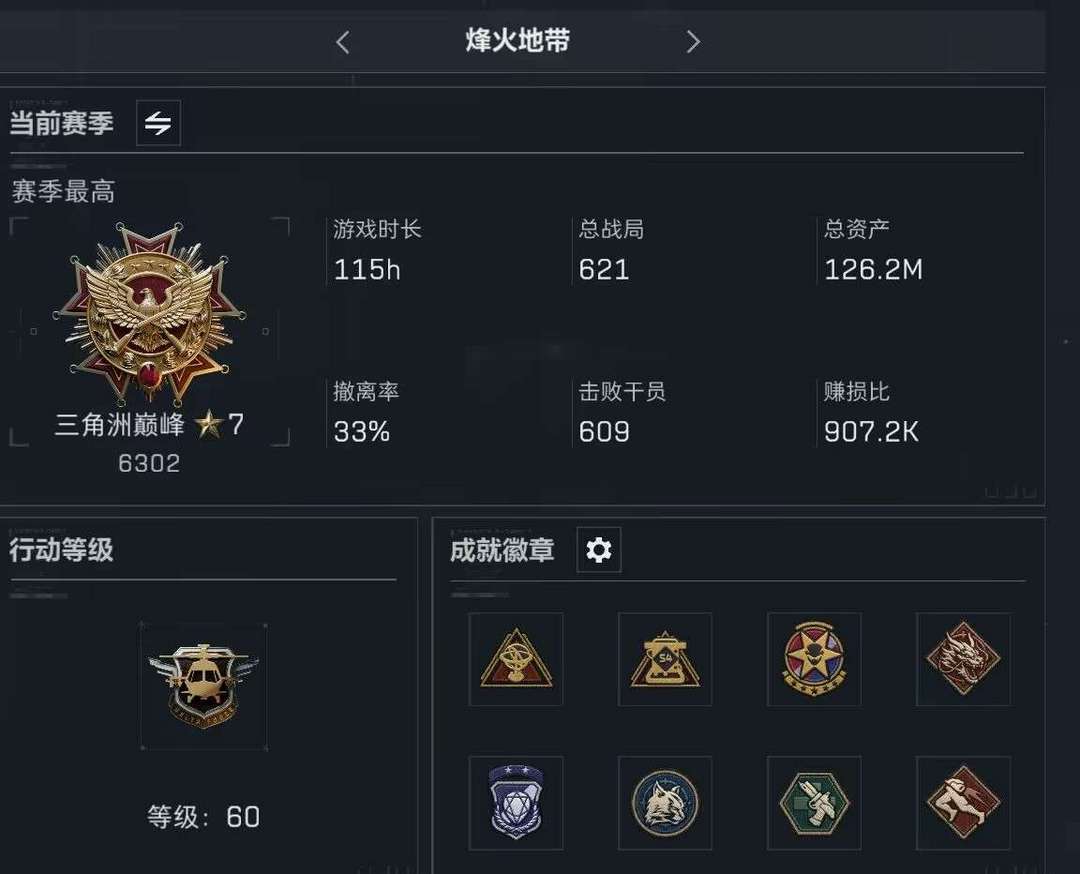
Task: Click the 总资产 126.2M stat
Action: [873, 251]
